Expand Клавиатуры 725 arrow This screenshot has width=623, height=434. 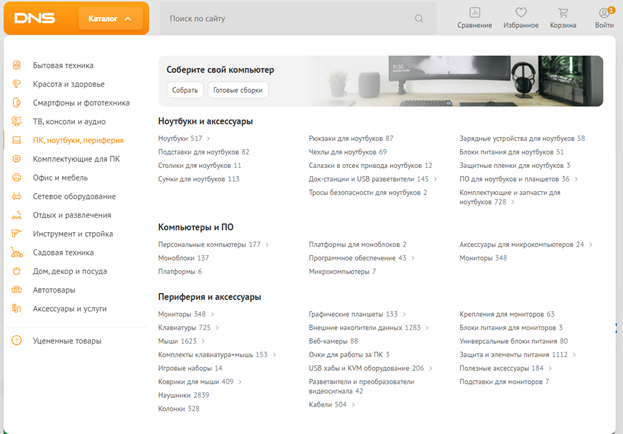(217, 327)
